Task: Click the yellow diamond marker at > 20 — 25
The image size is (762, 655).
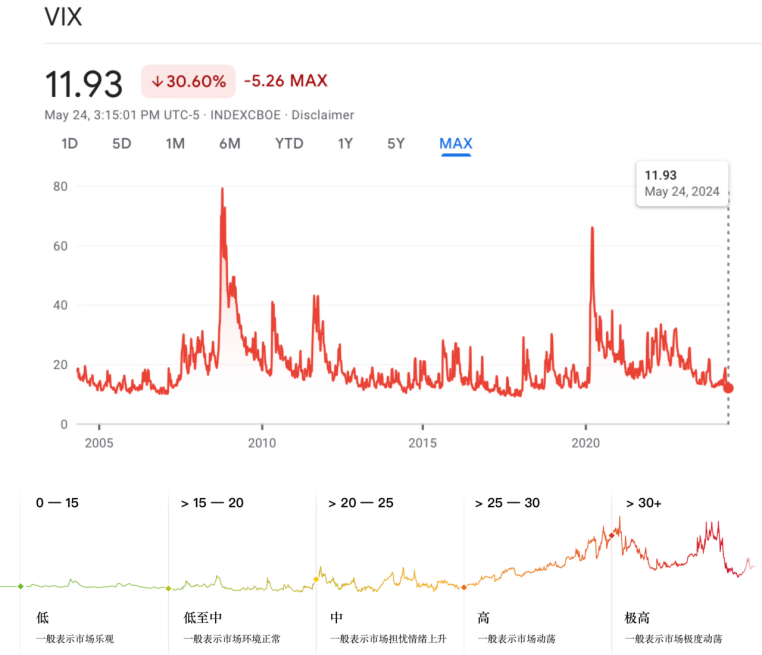Action: click(316, 579)
